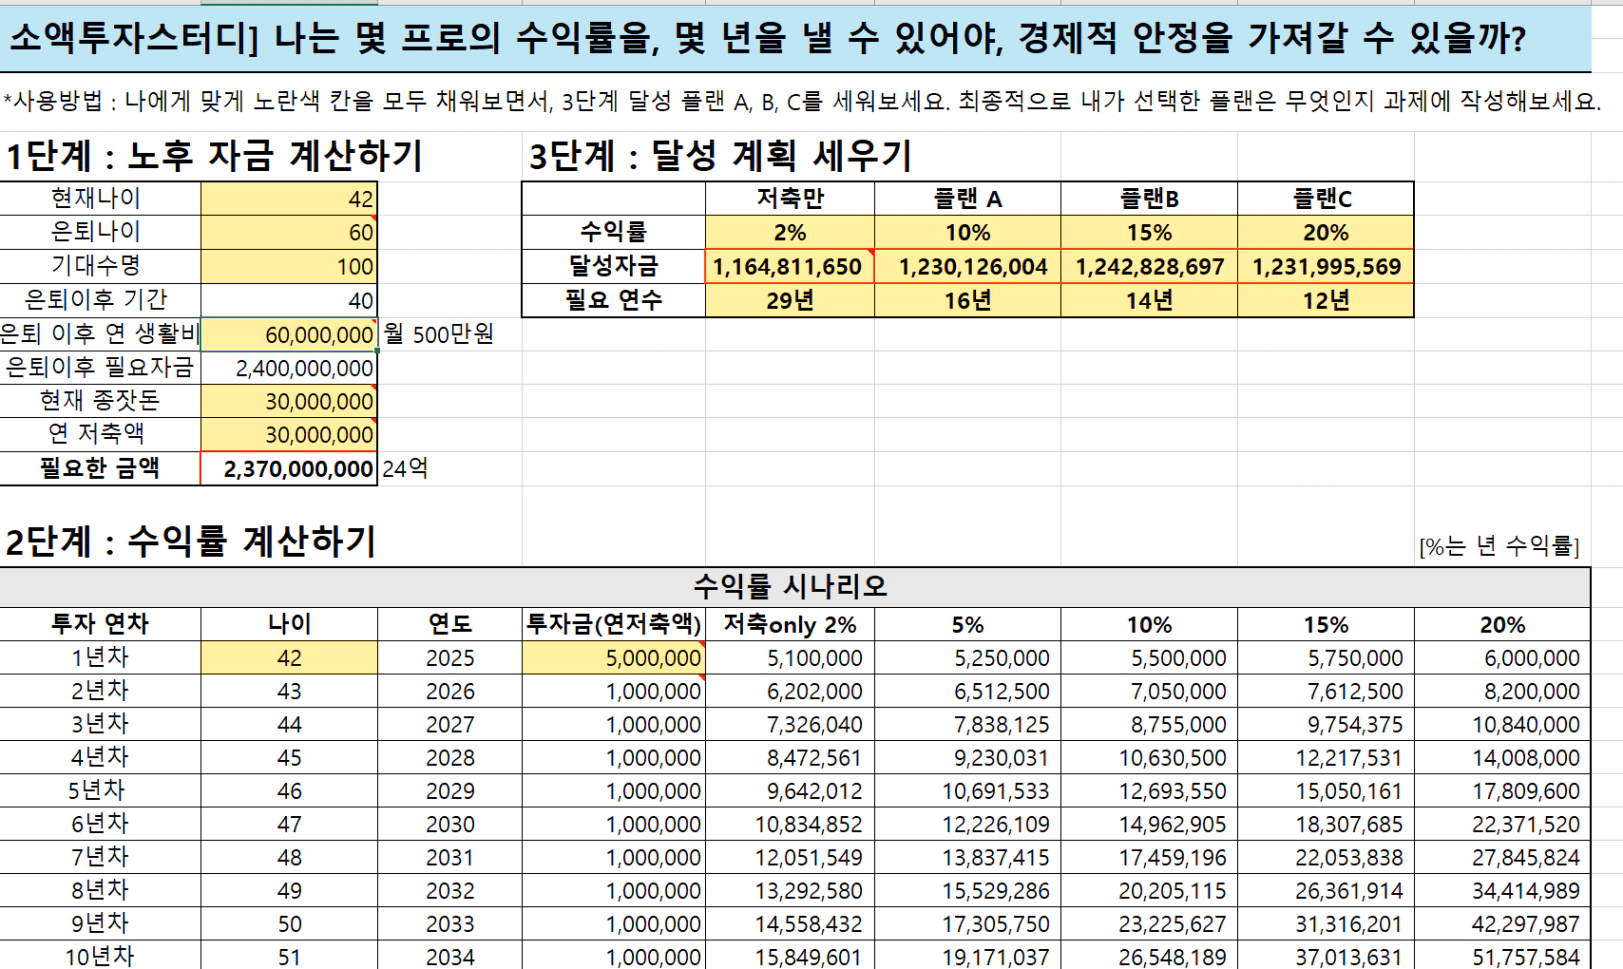
Task: Select the 플랜B 15% return rate cell
Action: [1149, 232]
